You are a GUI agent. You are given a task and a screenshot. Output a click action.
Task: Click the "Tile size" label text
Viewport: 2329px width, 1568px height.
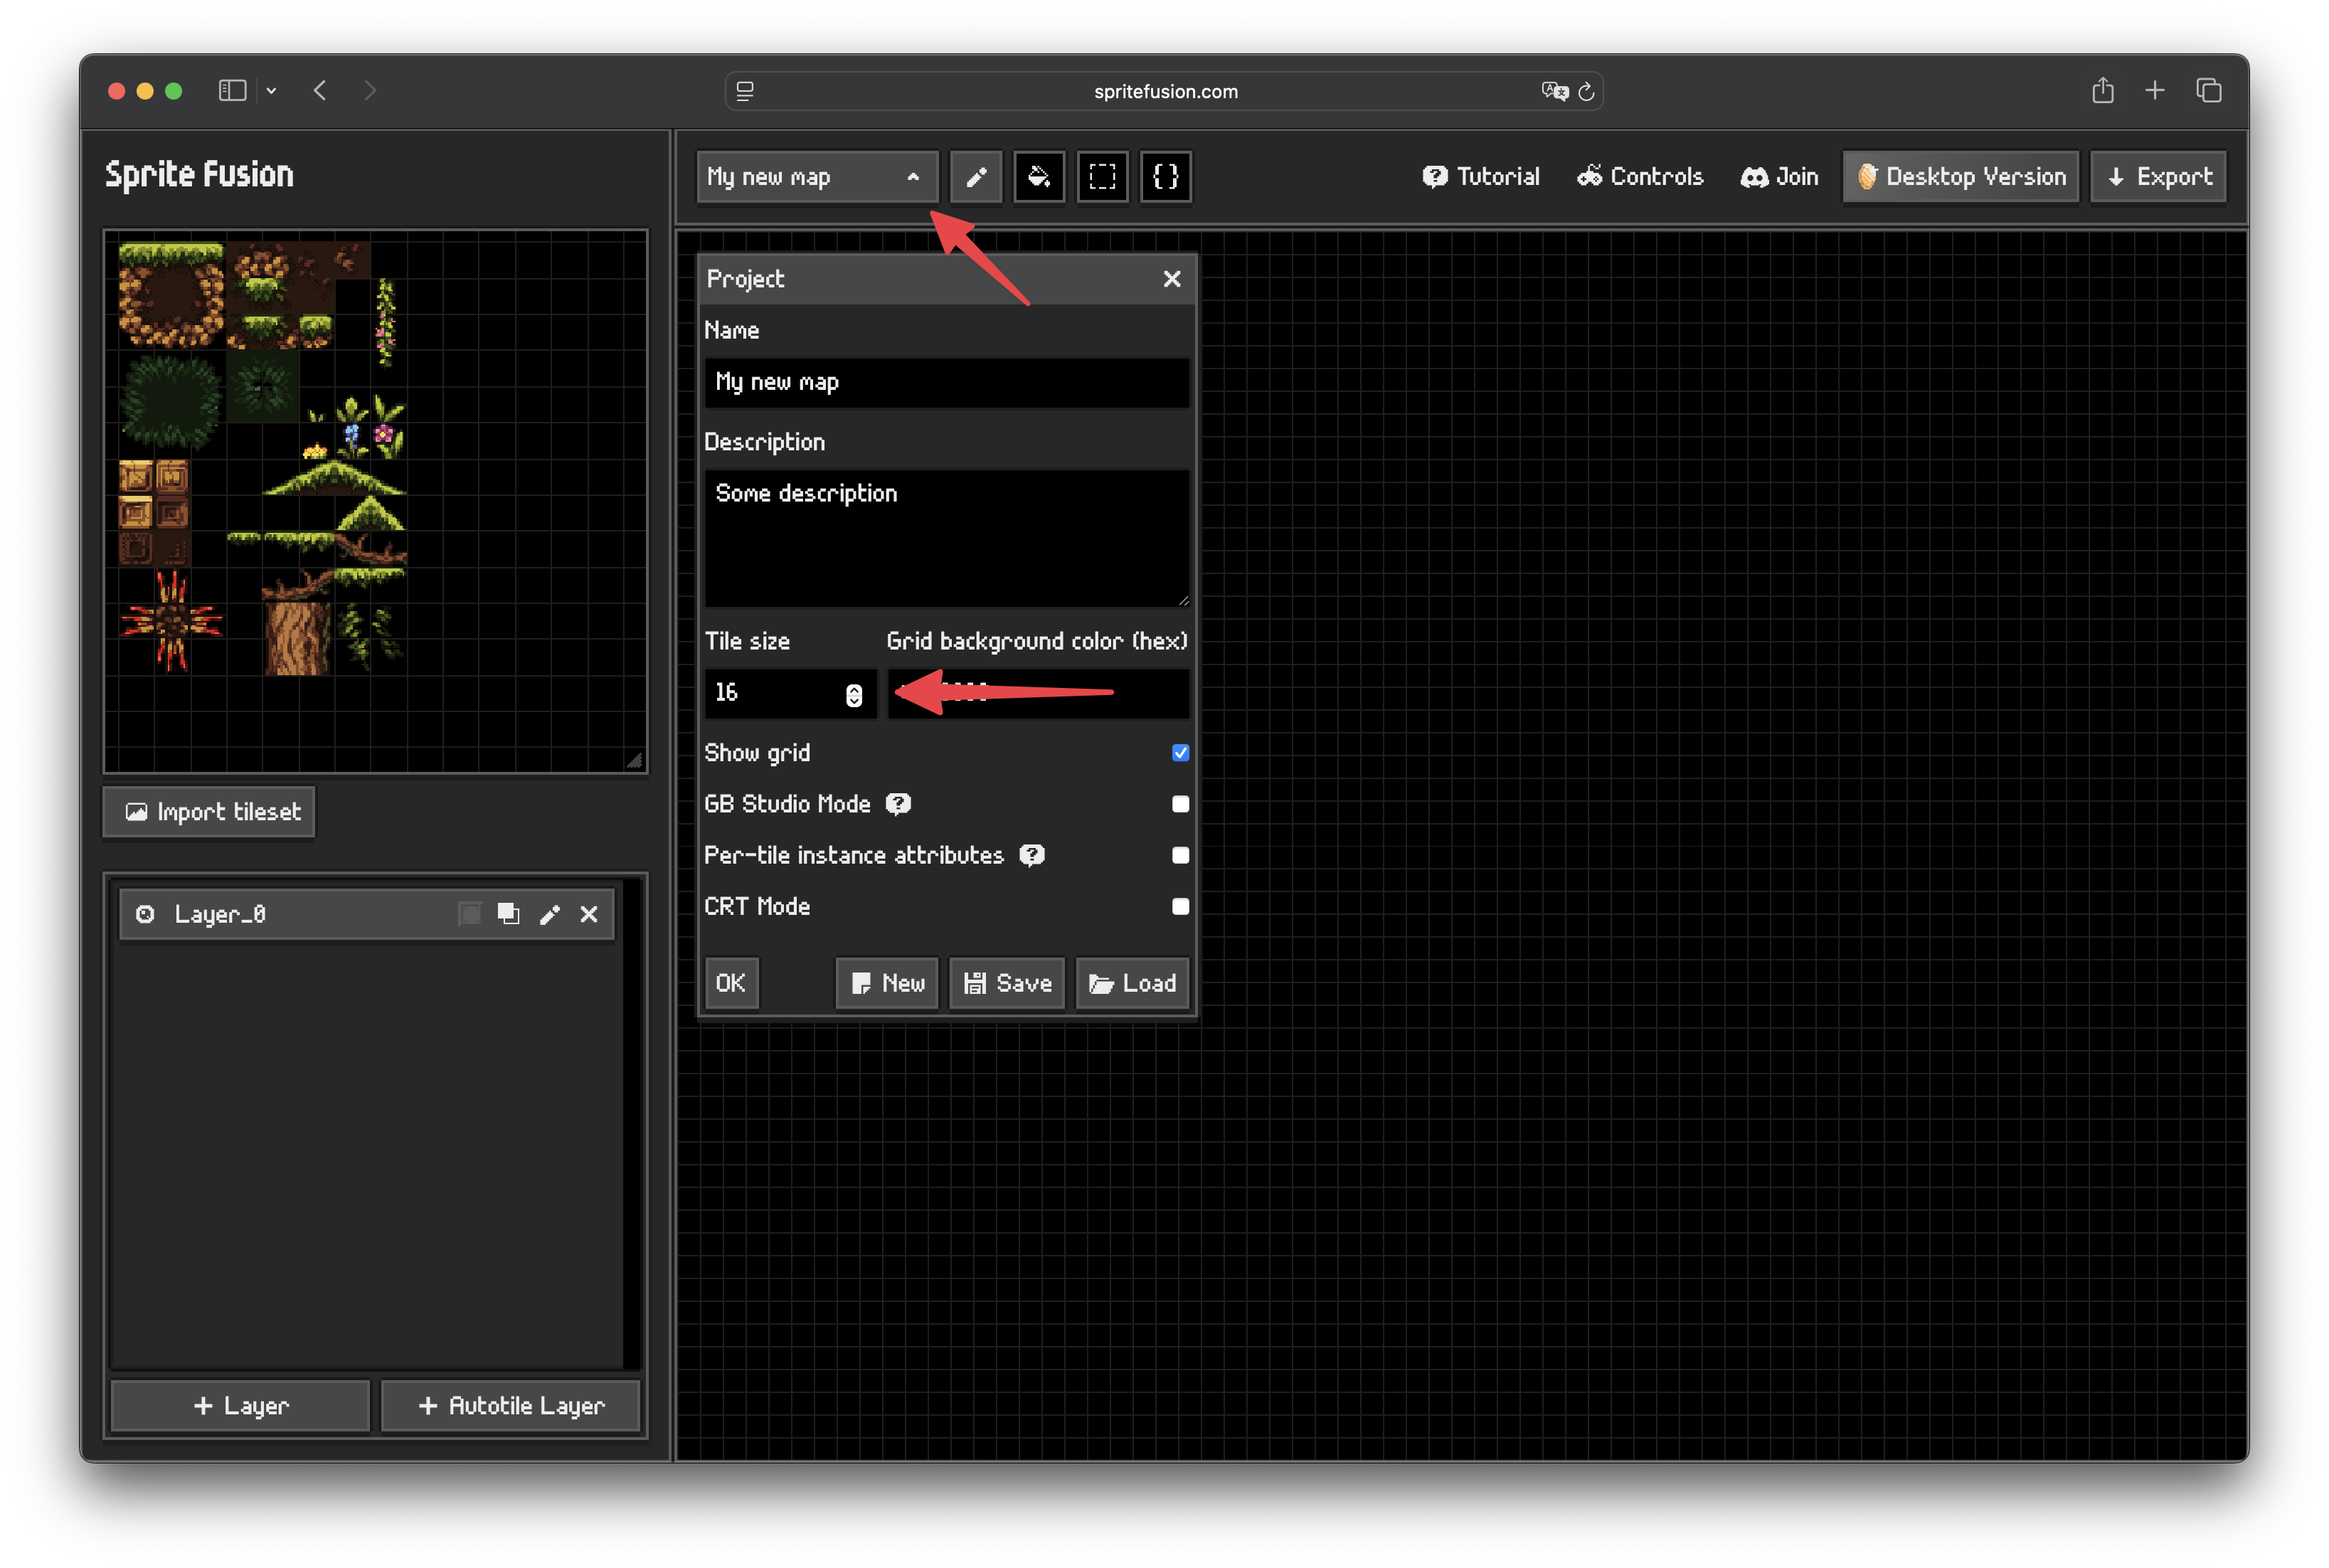tap(747, 641)
